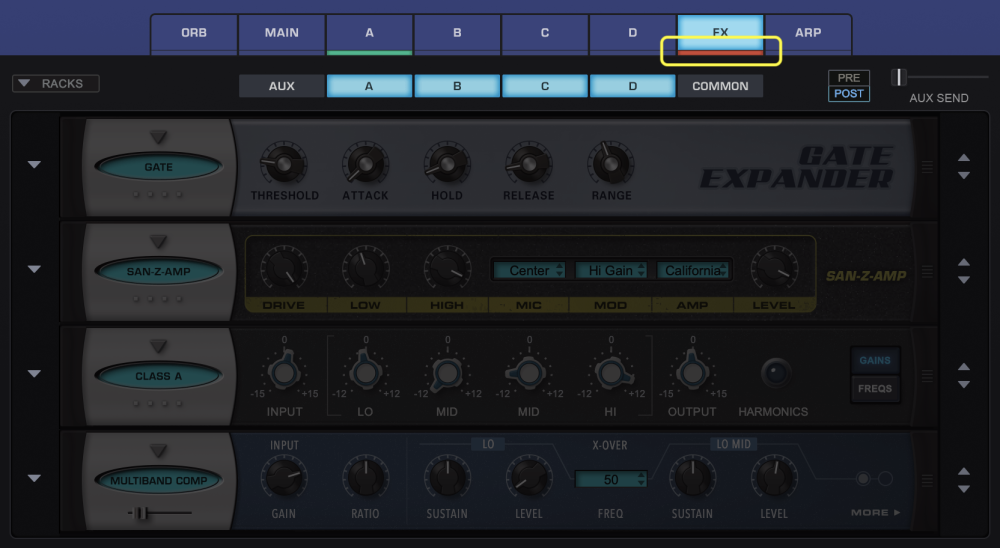Viewport: 1000px width, 548px height.
Task: Click the San-Z-Amp Drive knob
Action: 284,269
